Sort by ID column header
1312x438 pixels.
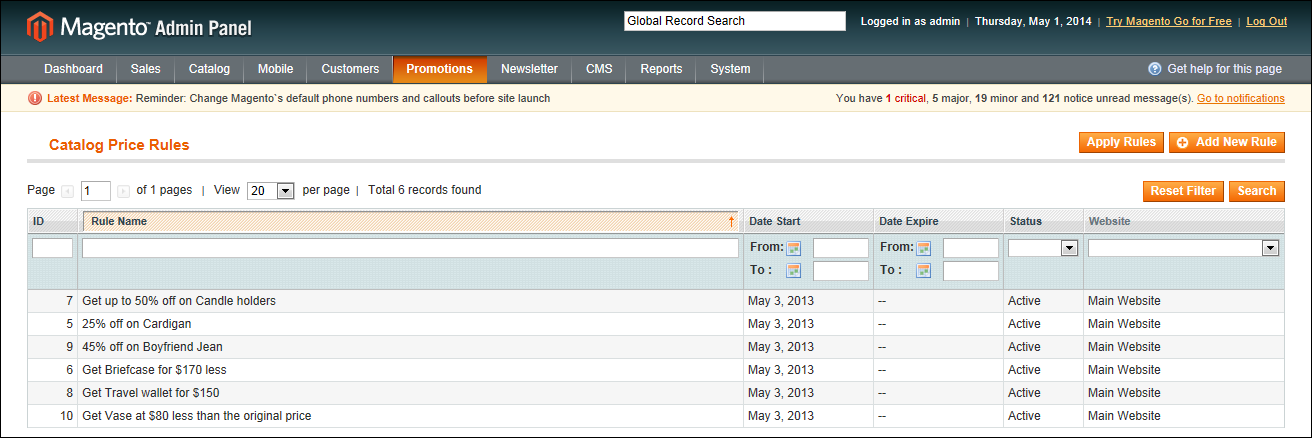52,221
